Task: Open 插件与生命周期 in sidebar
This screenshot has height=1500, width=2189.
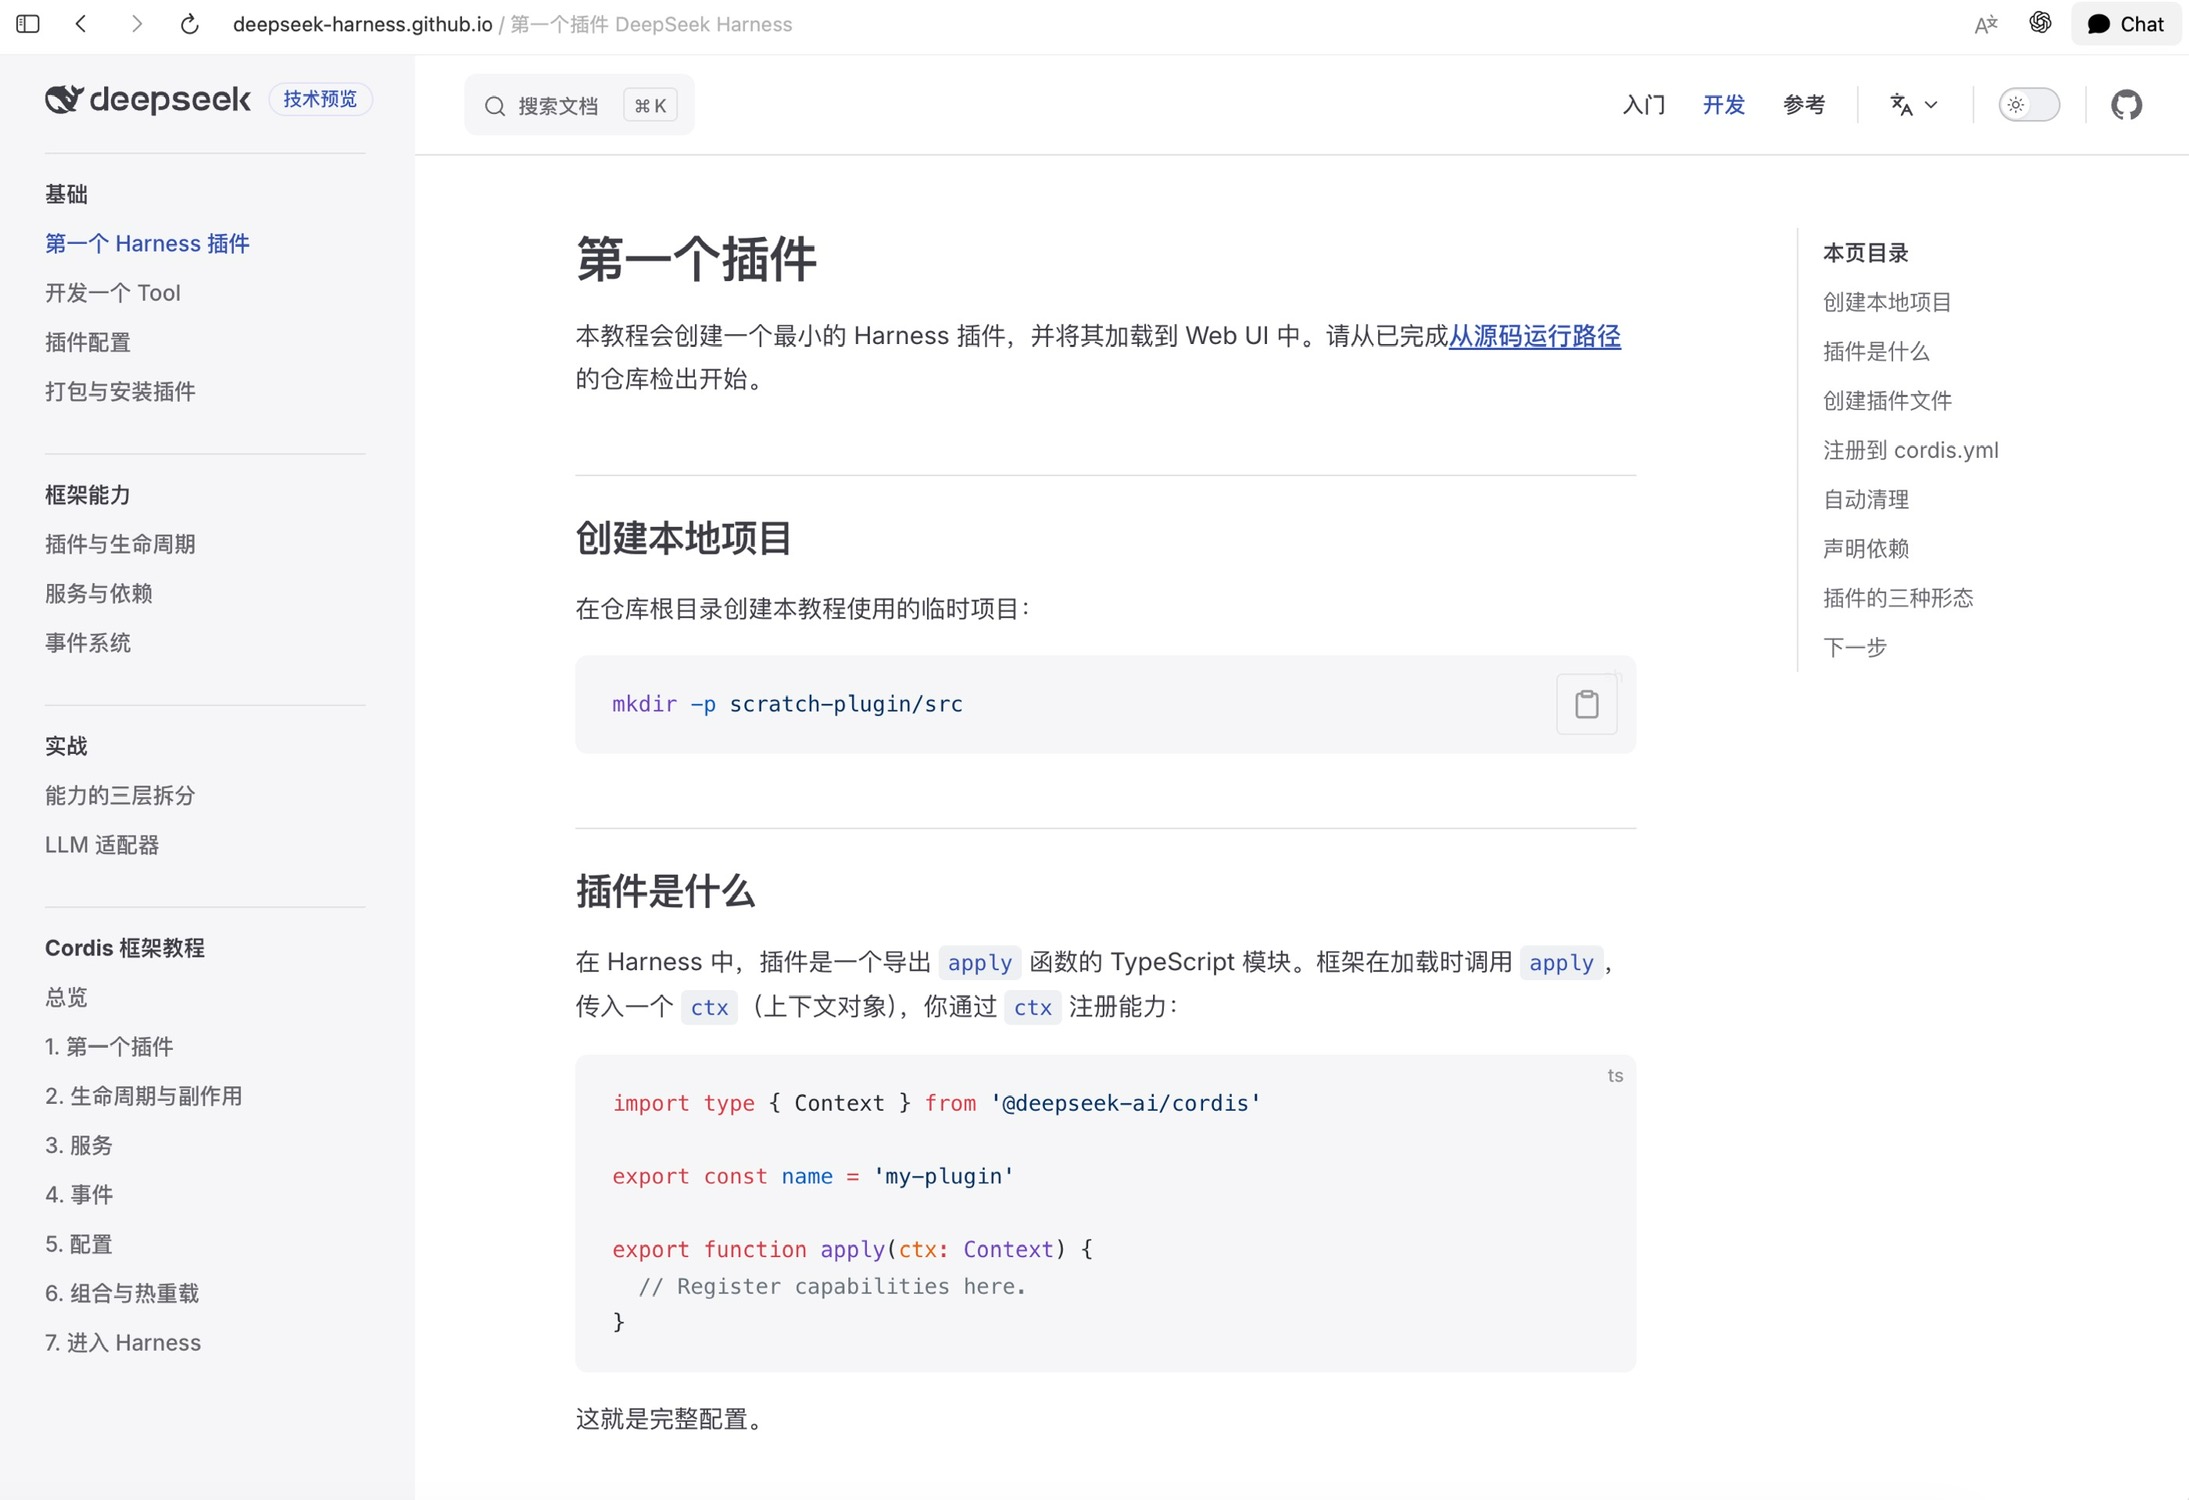Action: pyautogui.click(x=120, y=544)
